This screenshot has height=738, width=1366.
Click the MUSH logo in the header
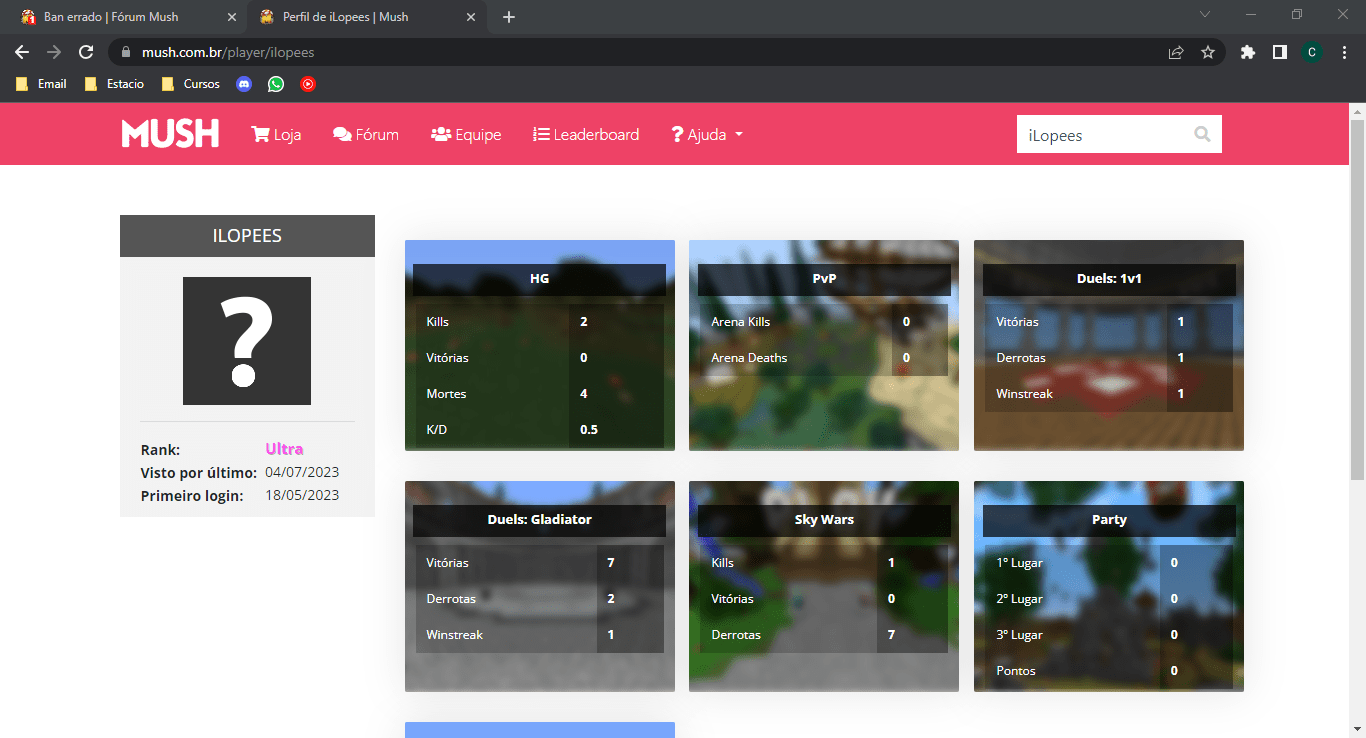pyautogui.click(x=170, y=134)
